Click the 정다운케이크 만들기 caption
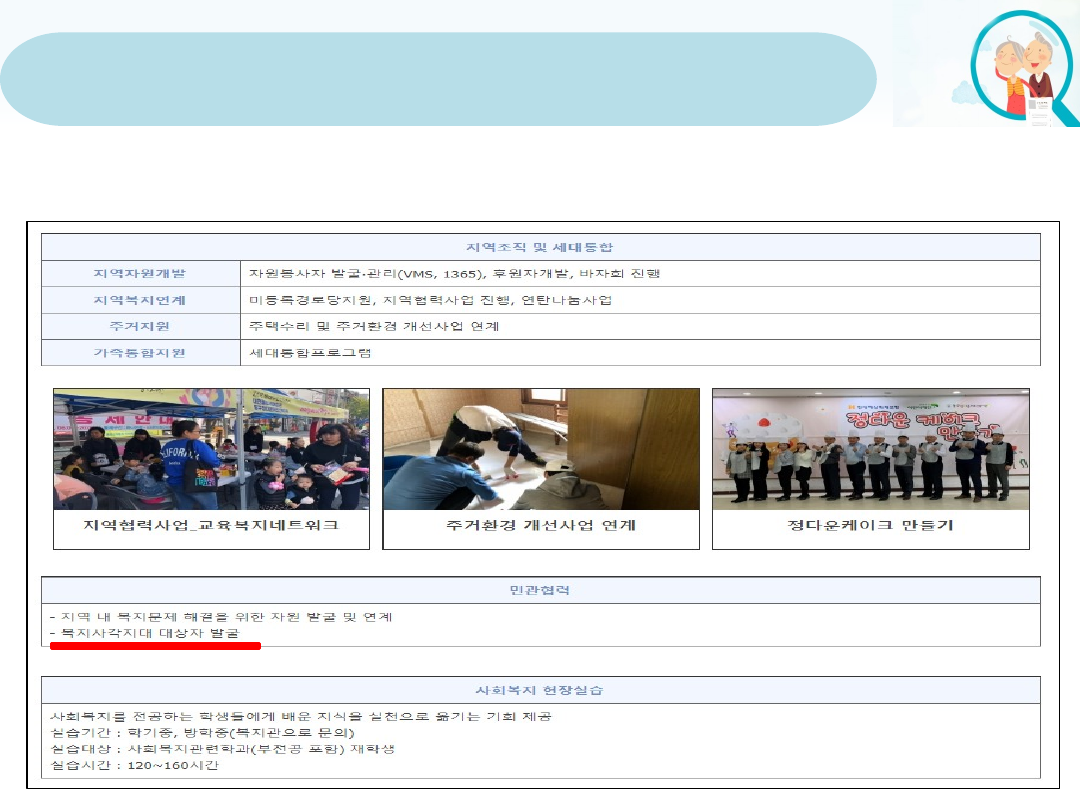1080x810 pixels. 870,526
